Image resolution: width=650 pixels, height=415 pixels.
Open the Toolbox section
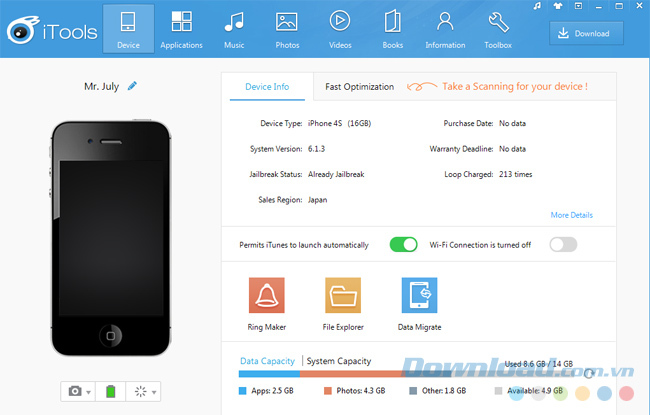[498, 29]
